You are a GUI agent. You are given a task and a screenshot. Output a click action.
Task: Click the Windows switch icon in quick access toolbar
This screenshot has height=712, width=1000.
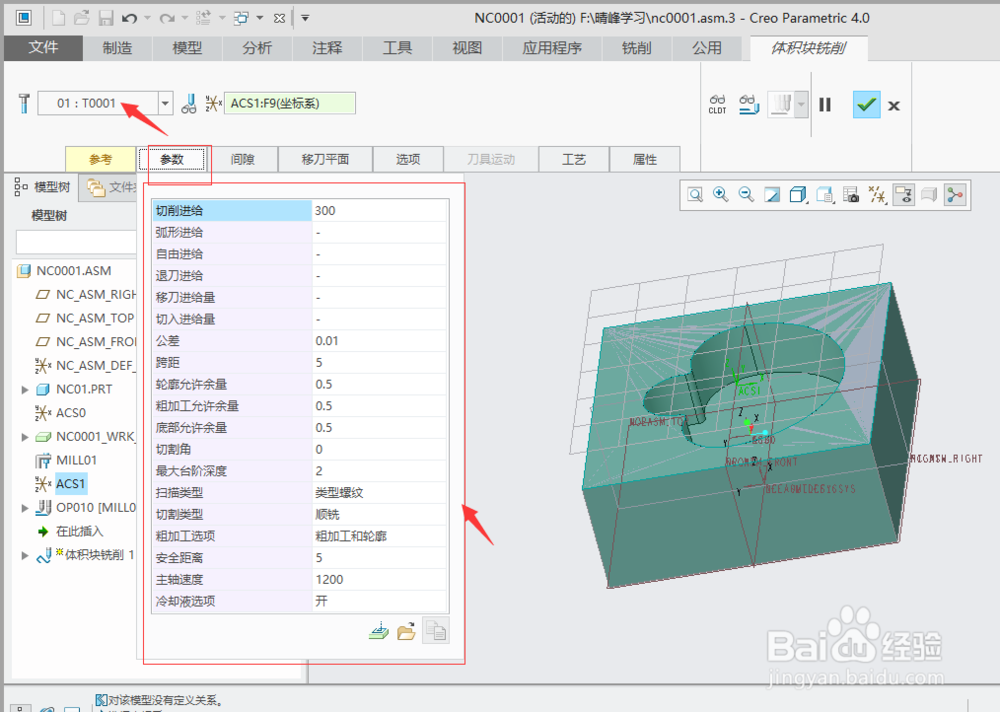coord(241,18)
